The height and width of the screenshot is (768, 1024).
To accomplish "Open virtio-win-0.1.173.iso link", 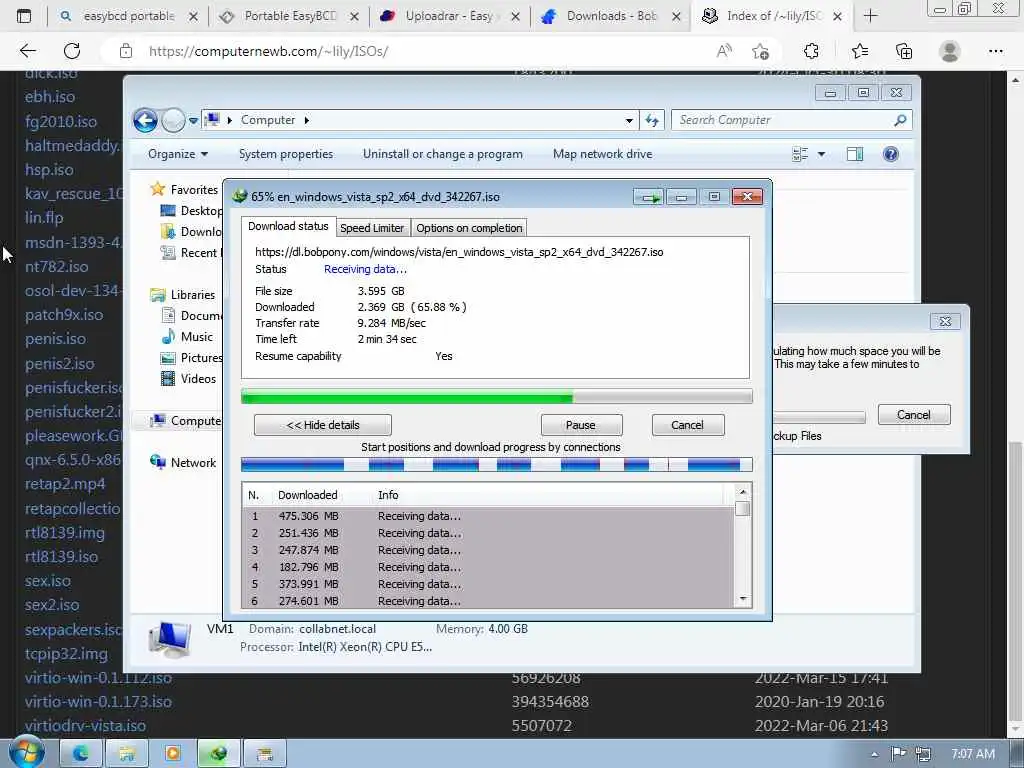I will (98, 701).
